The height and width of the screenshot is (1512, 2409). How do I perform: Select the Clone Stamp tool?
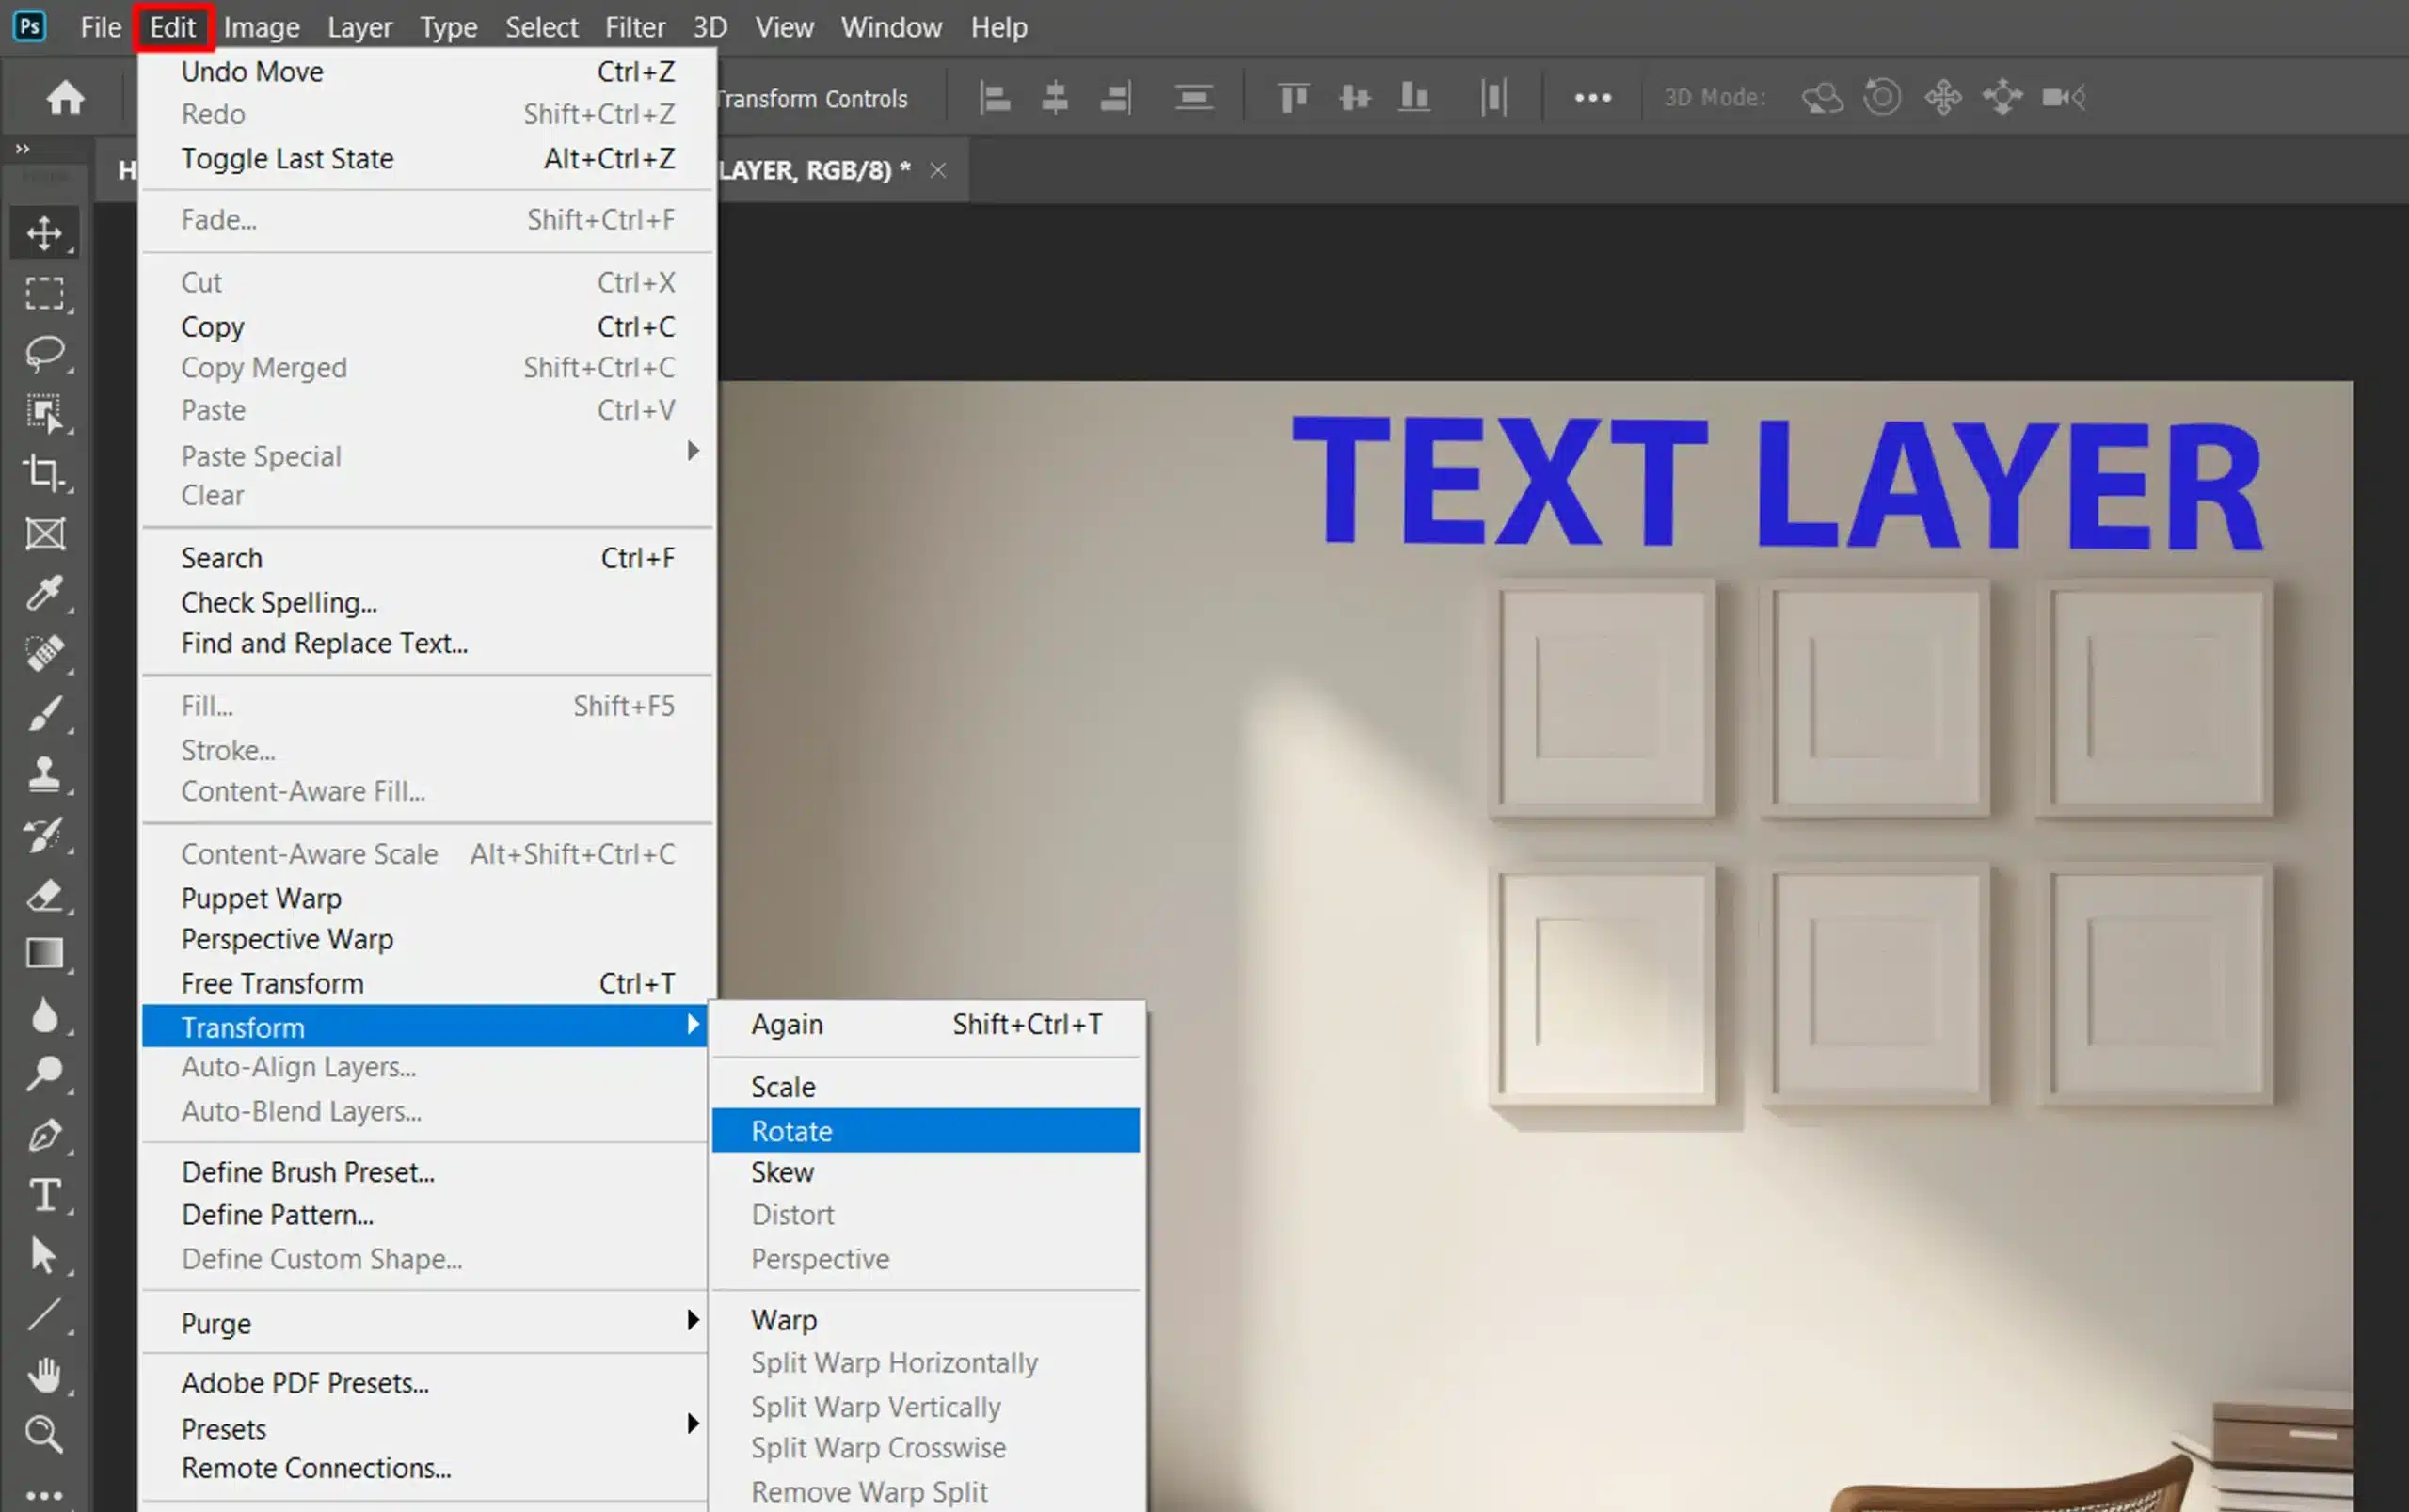tap(44, 774)
